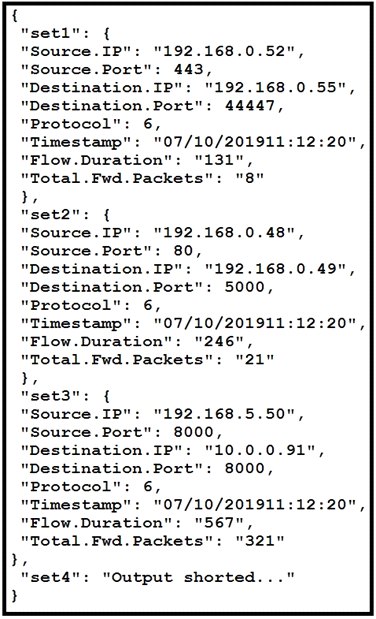Image resolution: width=376 pixels, height=619 pixels.
Task: Click the Destination.Port value 5000
Action: 244,287
